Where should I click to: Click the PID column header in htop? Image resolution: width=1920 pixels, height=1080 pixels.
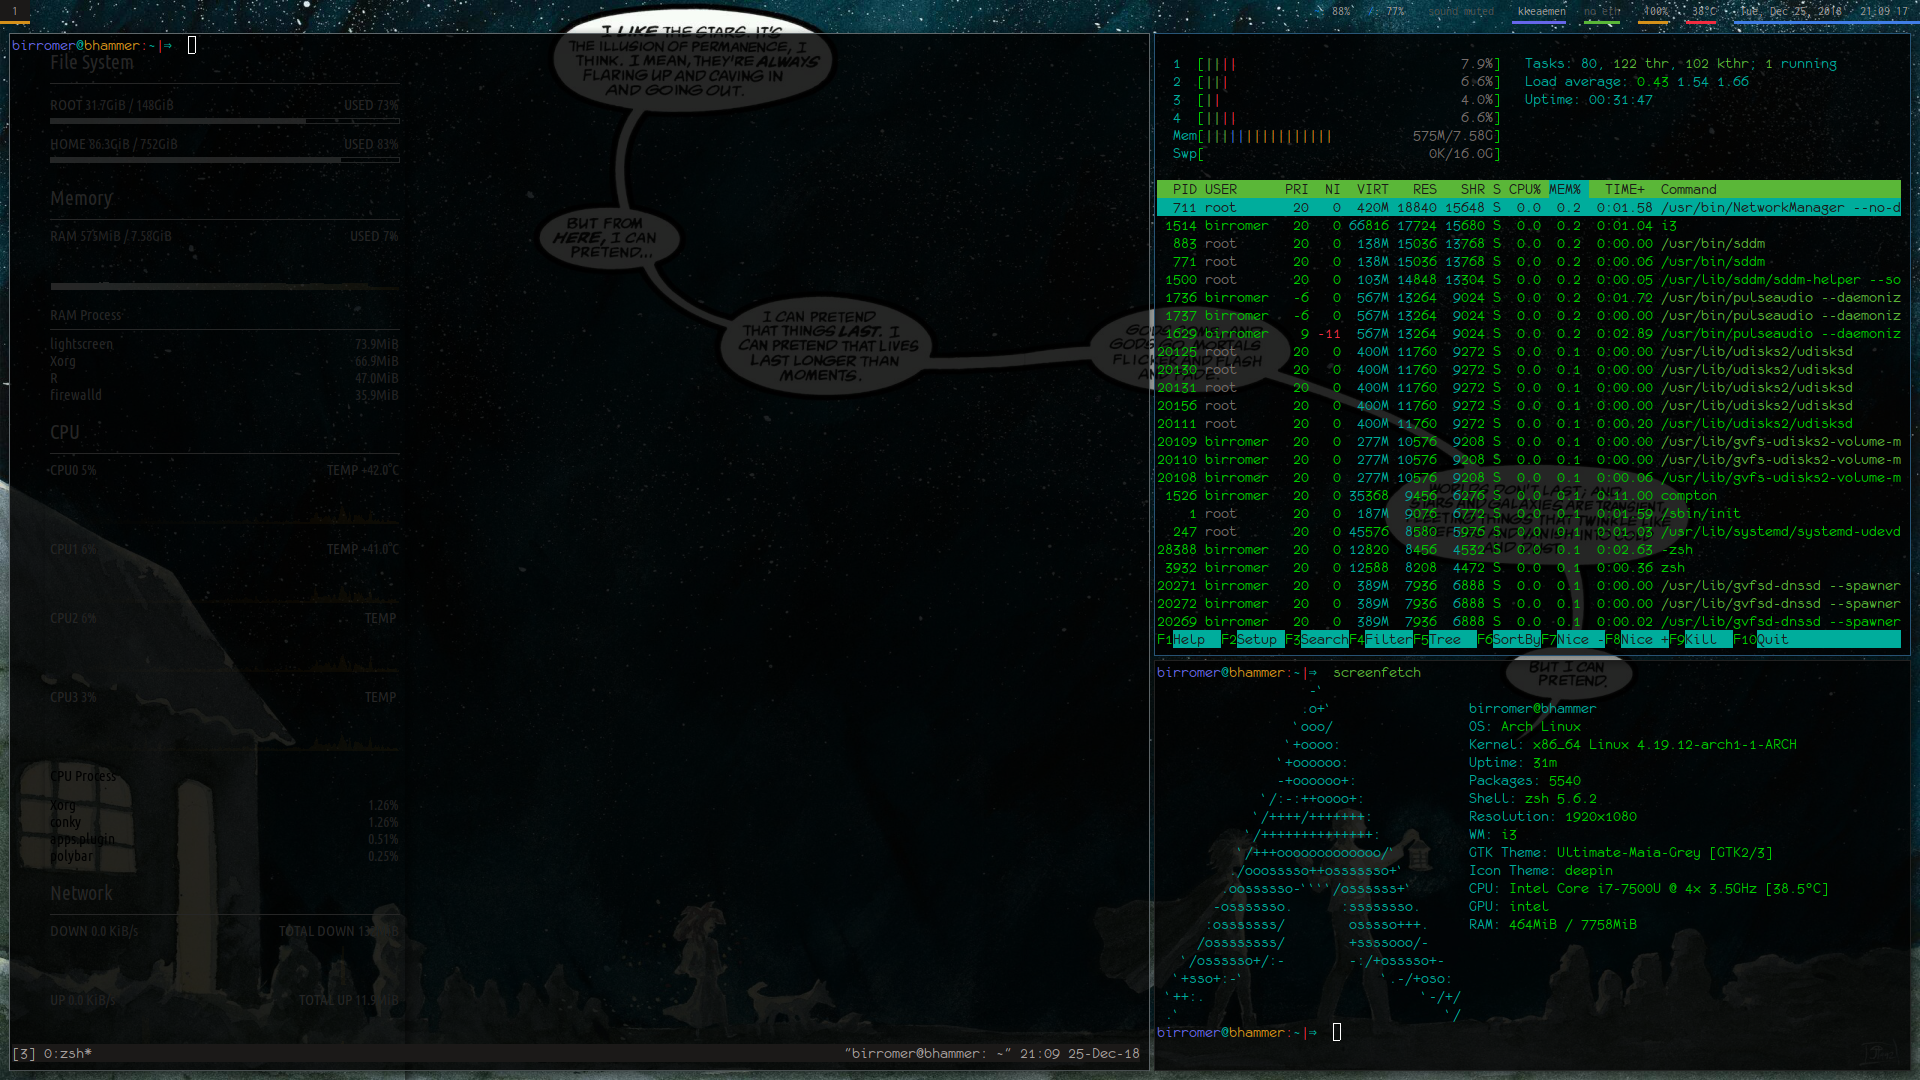point(1184,190)
